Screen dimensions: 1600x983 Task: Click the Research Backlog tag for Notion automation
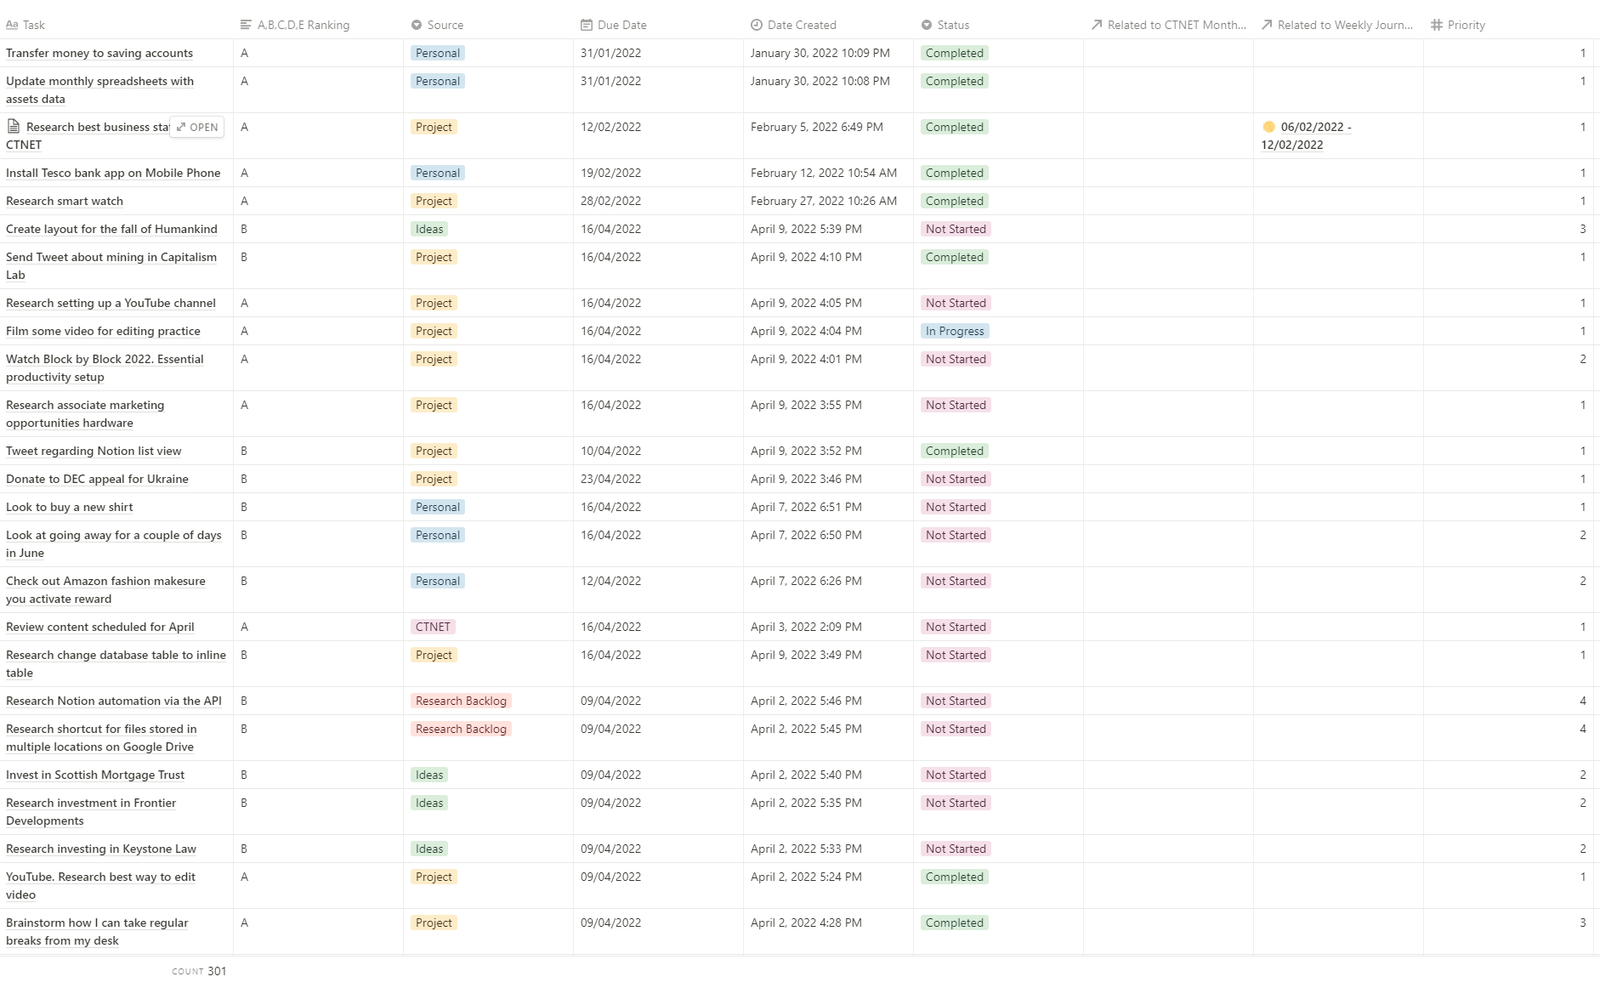[x=461, y=701]
